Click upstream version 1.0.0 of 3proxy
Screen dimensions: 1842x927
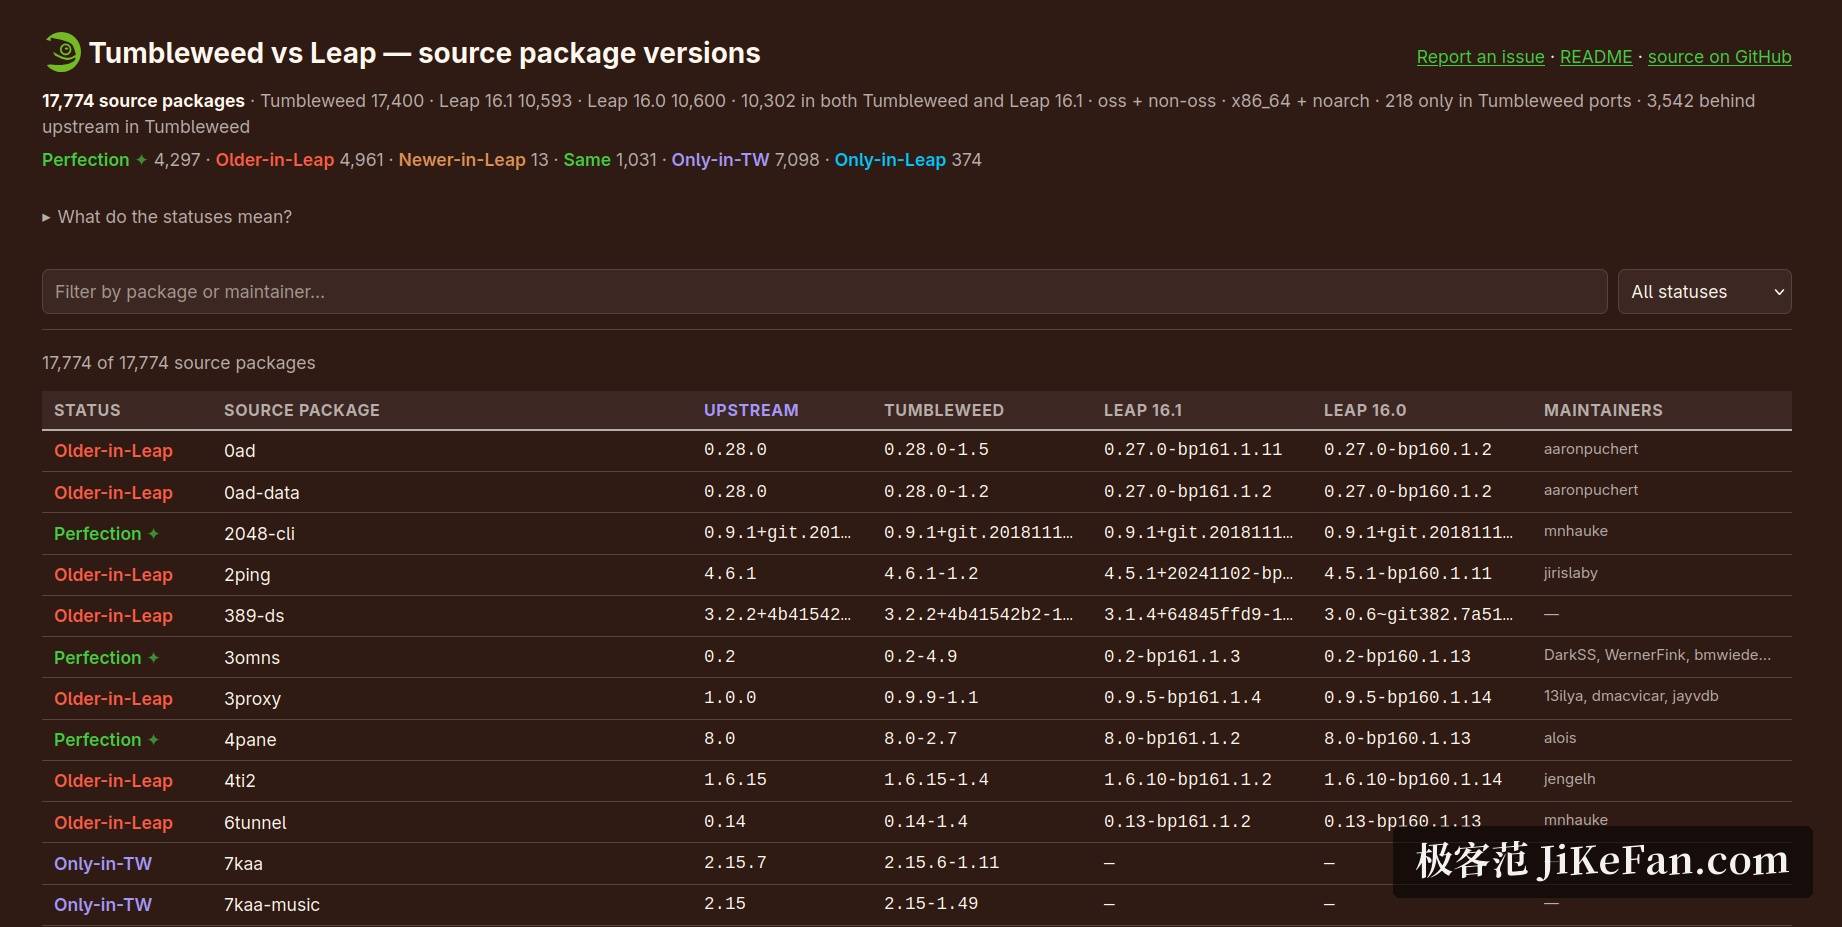click(x=730, y=698)
